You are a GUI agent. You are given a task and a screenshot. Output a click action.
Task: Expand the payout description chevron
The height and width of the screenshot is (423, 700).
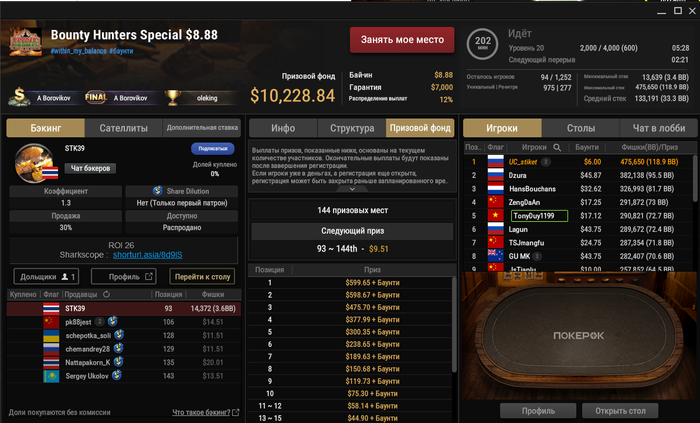352,189
